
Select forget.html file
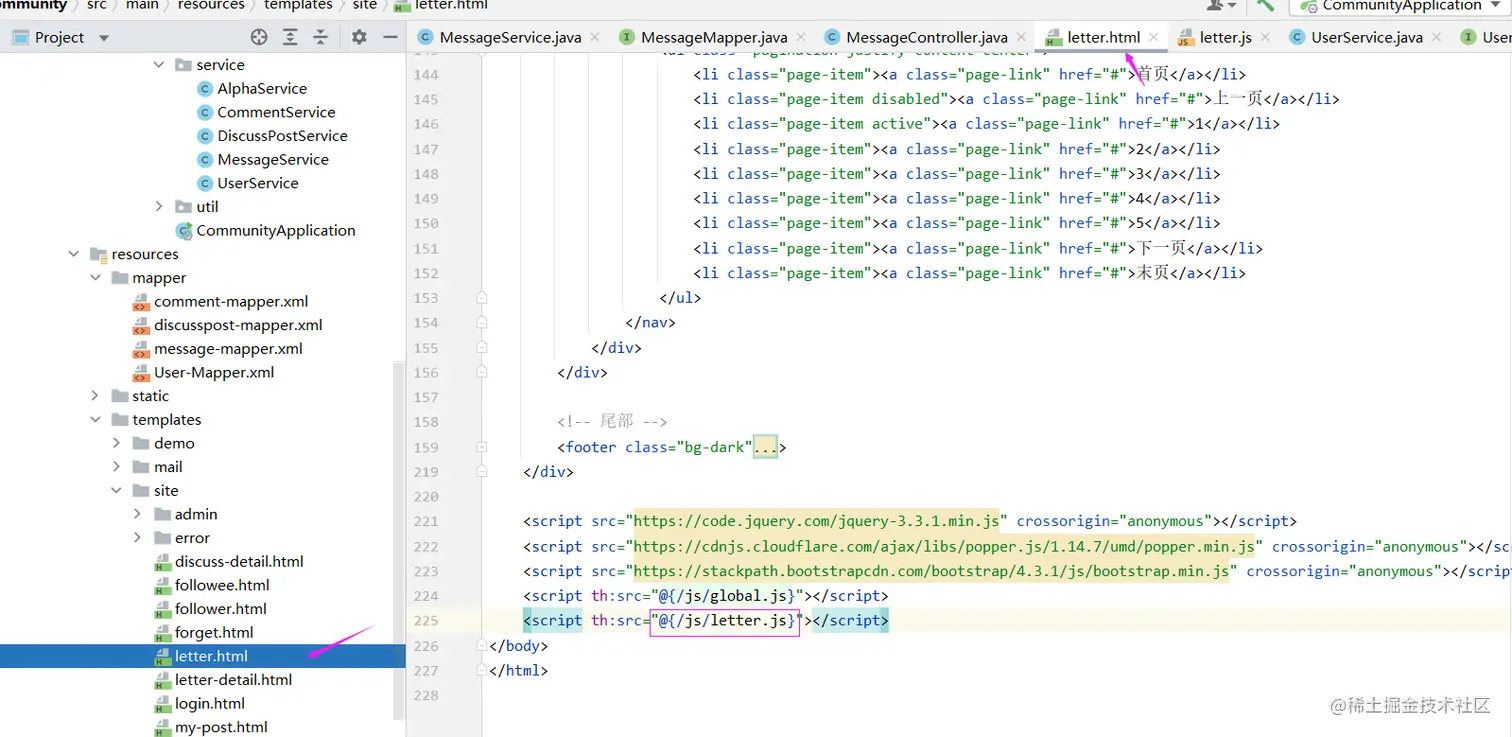click(x=214, y=632)
